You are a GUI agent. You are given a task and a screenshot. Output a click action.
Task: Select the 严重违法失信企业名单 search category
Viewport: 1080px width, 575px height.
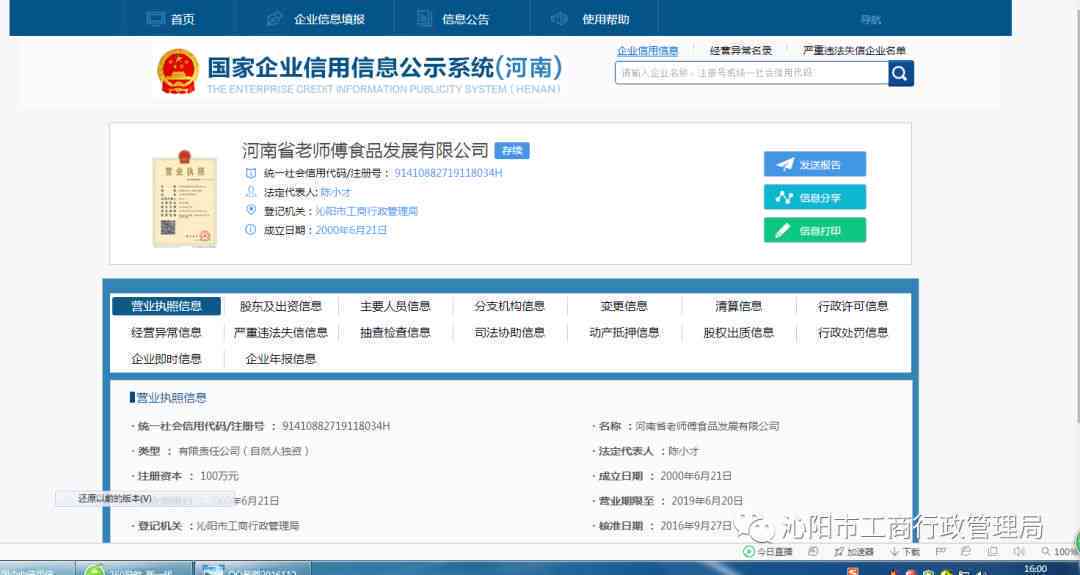pyautogui.click(x=854, y=51)
